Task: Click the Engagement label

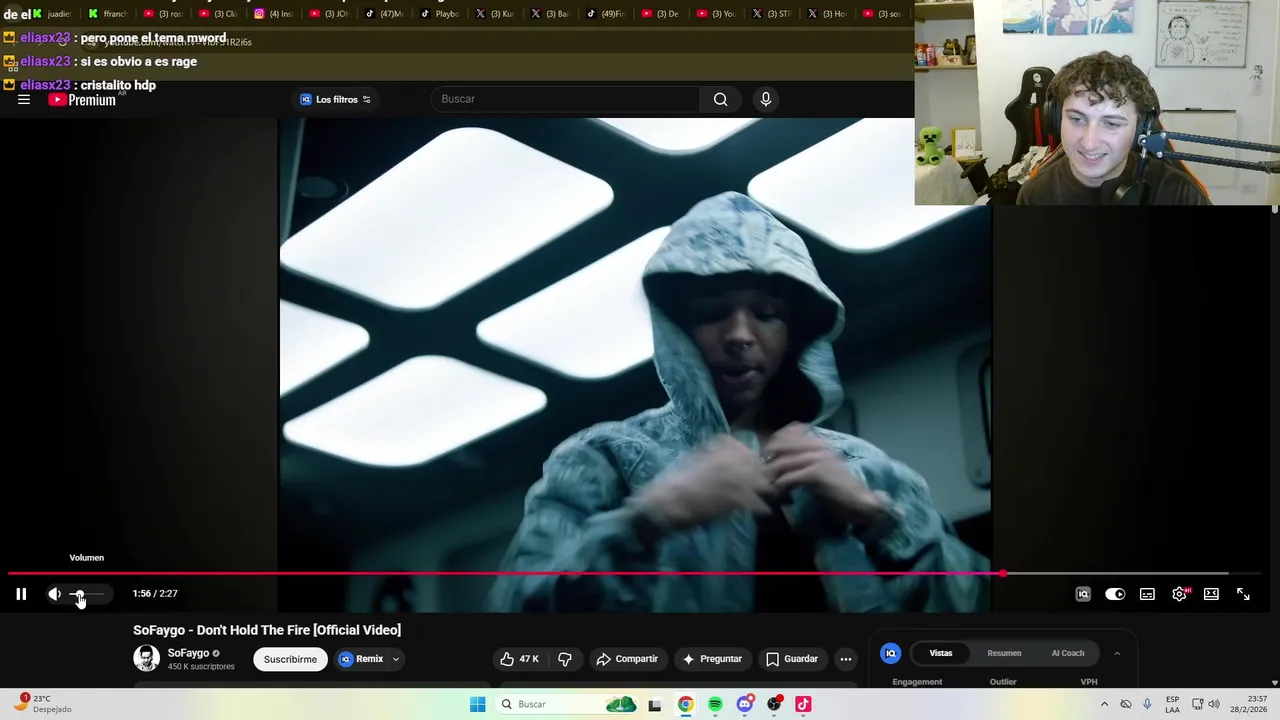Action: tap(917, 682)
